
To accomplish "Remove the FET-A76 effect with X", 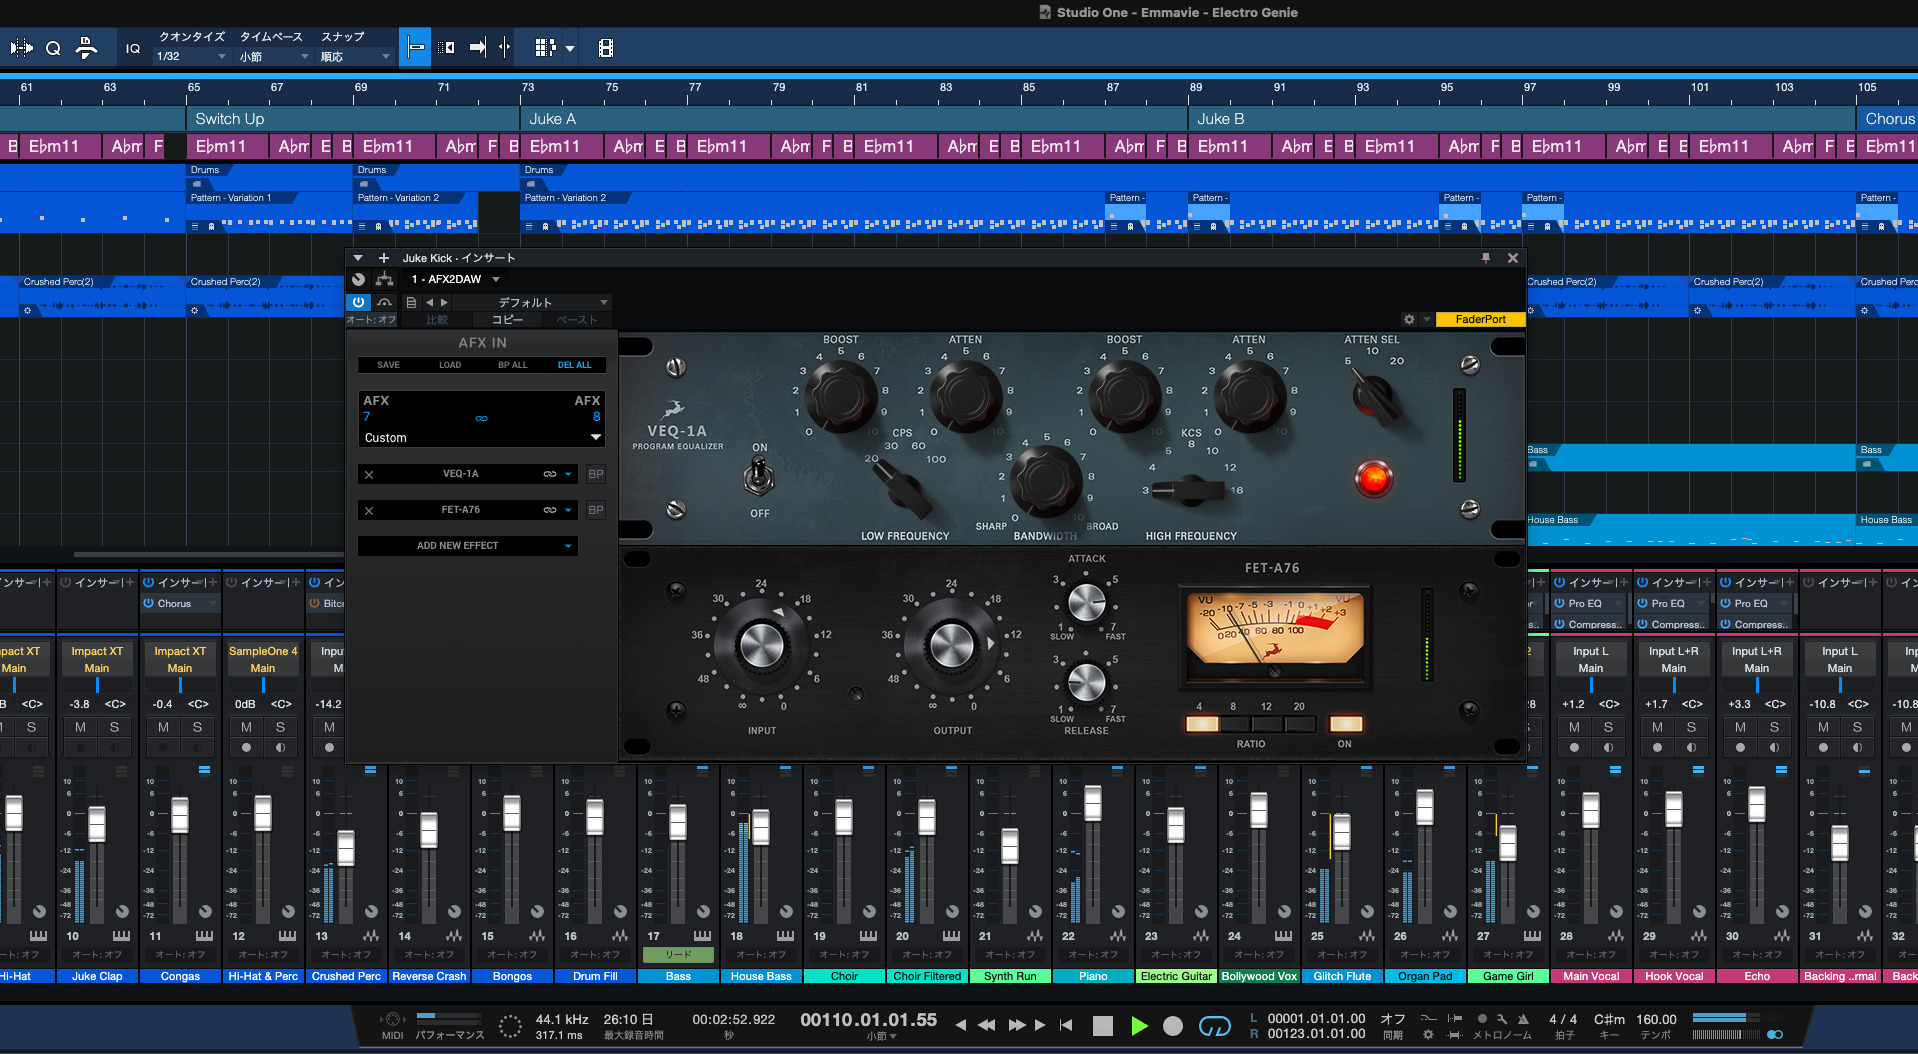I will coord(369,511).
